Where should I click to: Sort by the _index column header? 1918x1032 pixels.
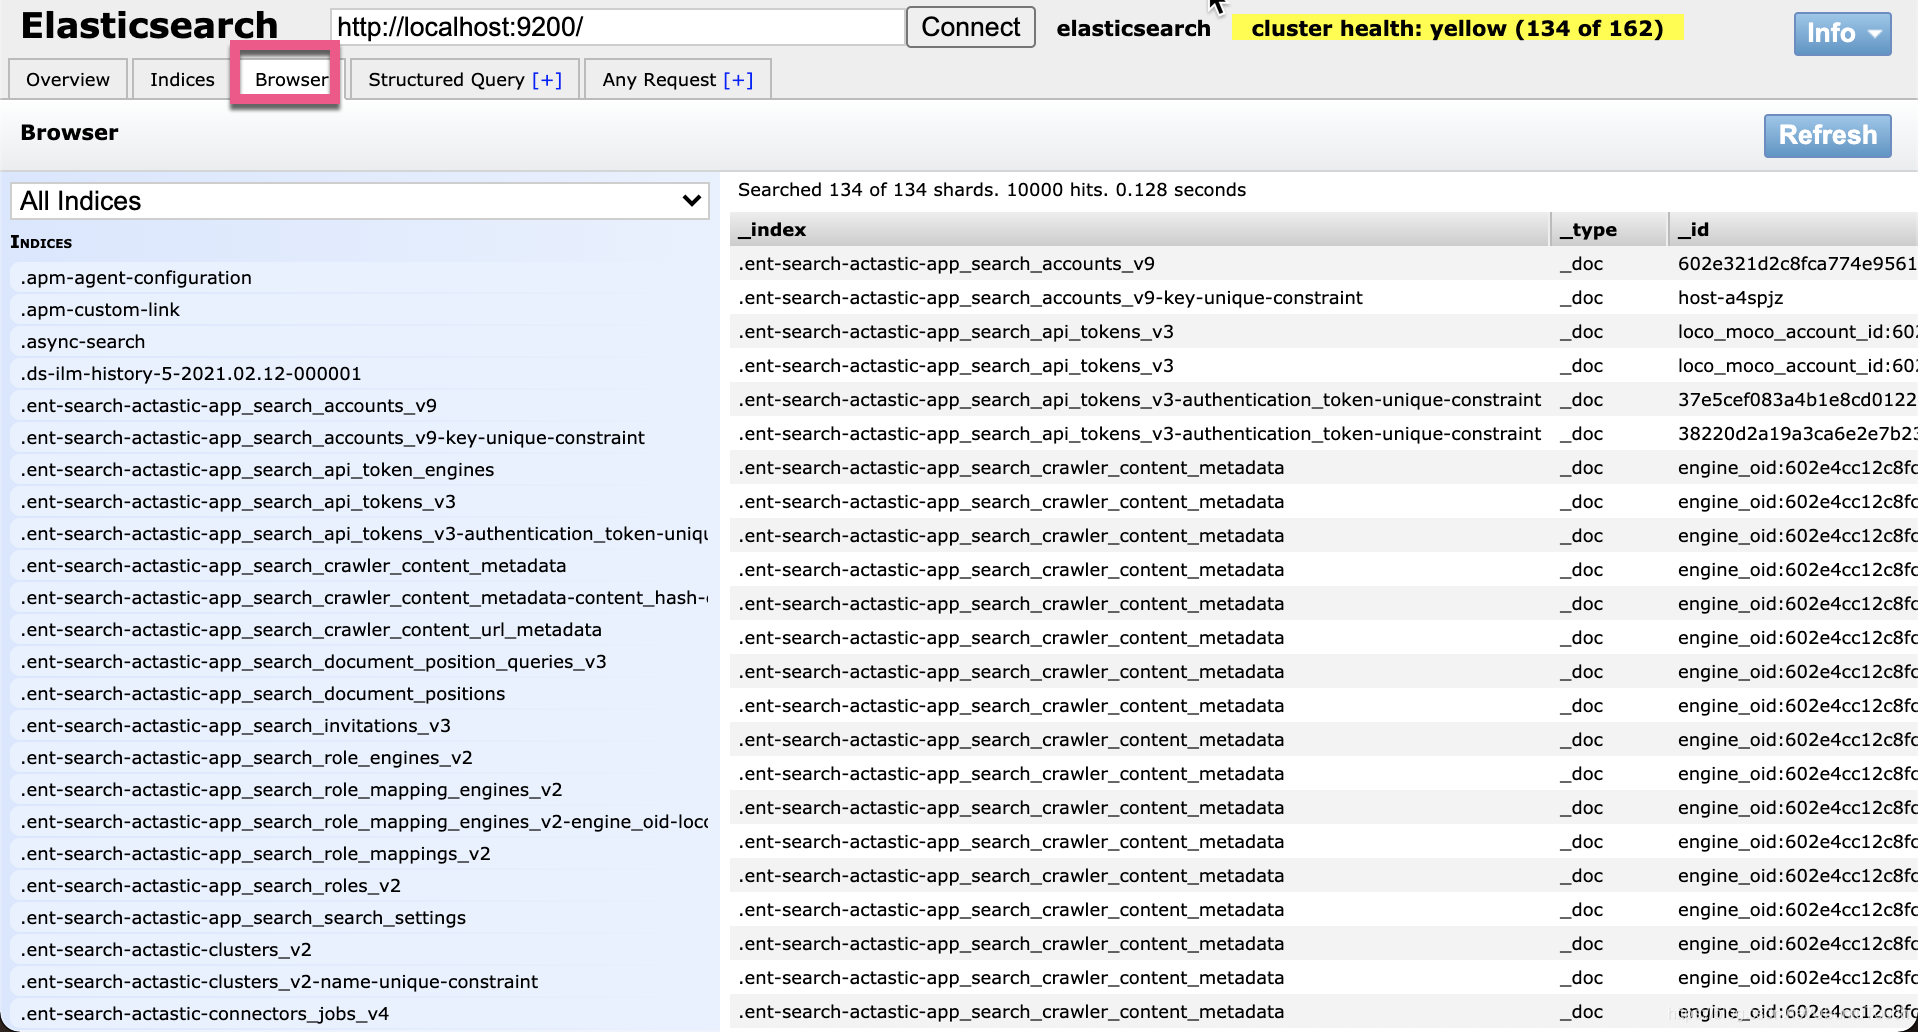coord(1139,229)
